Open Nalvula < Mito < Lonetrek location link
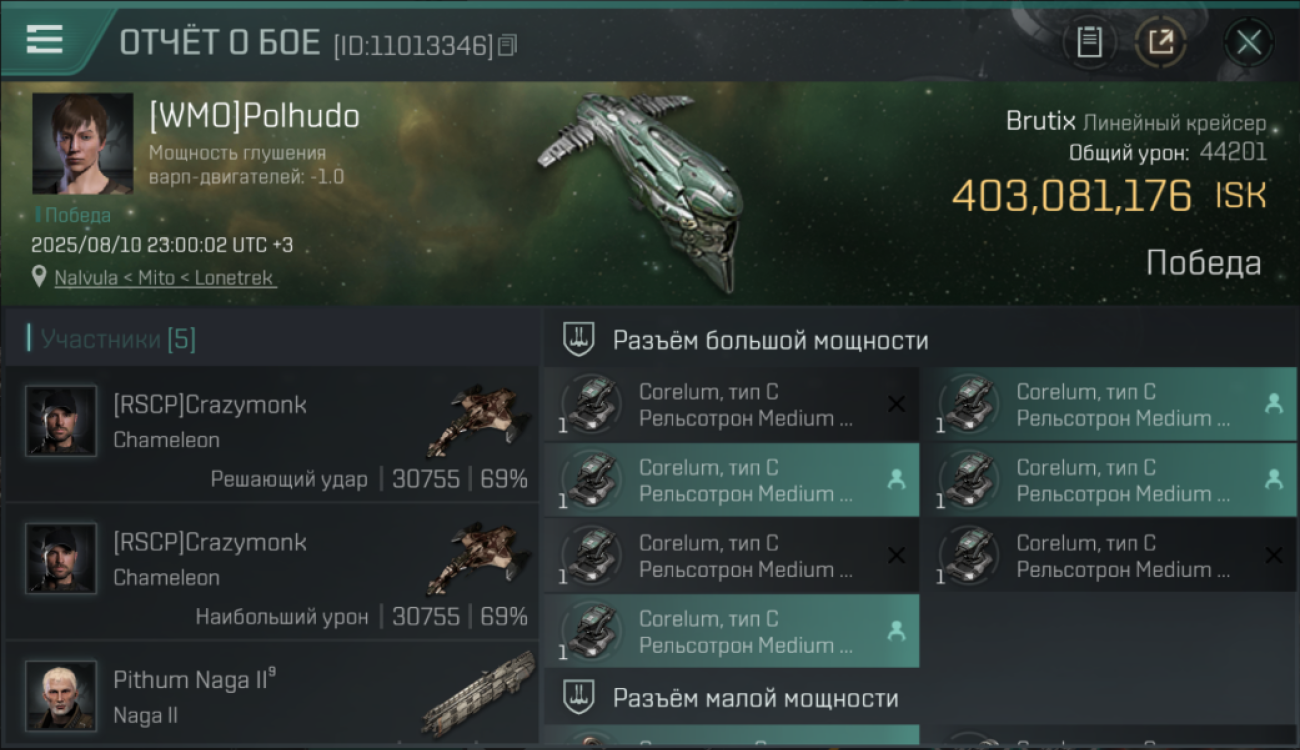Viewport: 1300px width, 750px height. [165, 278]
